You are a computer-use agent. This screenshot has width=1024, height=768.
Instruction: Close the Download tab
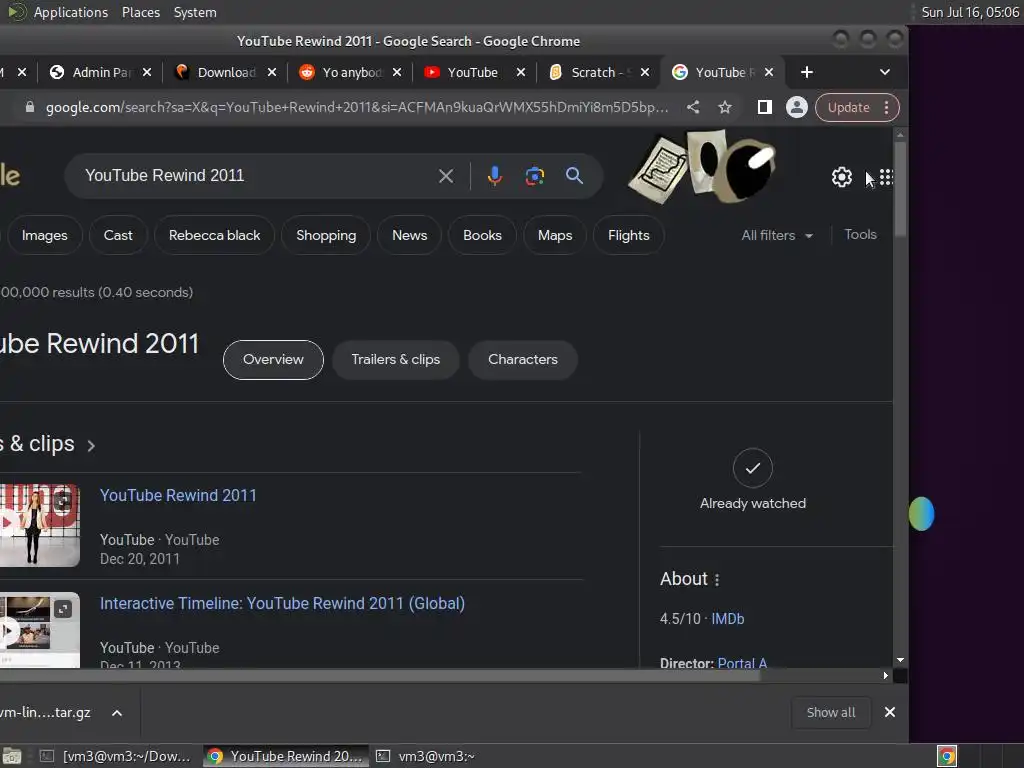point(272,72)
